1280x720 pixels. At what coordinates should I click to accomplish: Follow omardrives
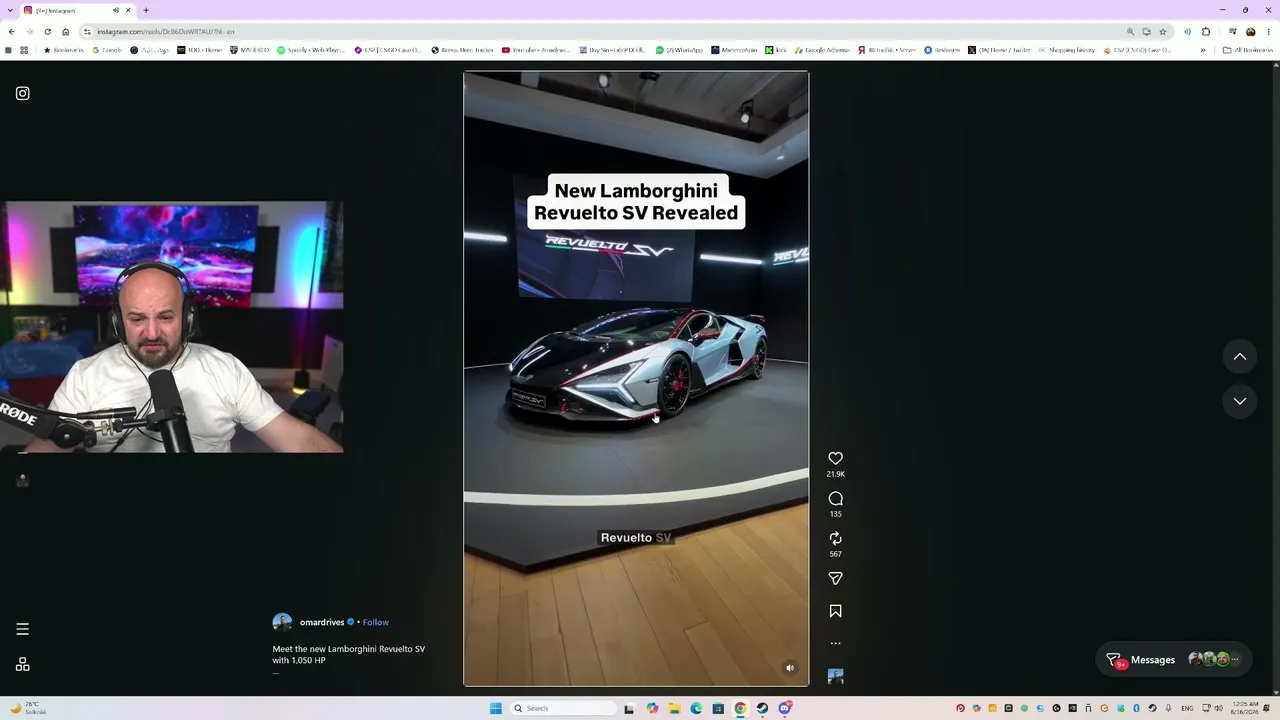coord(376,622)
